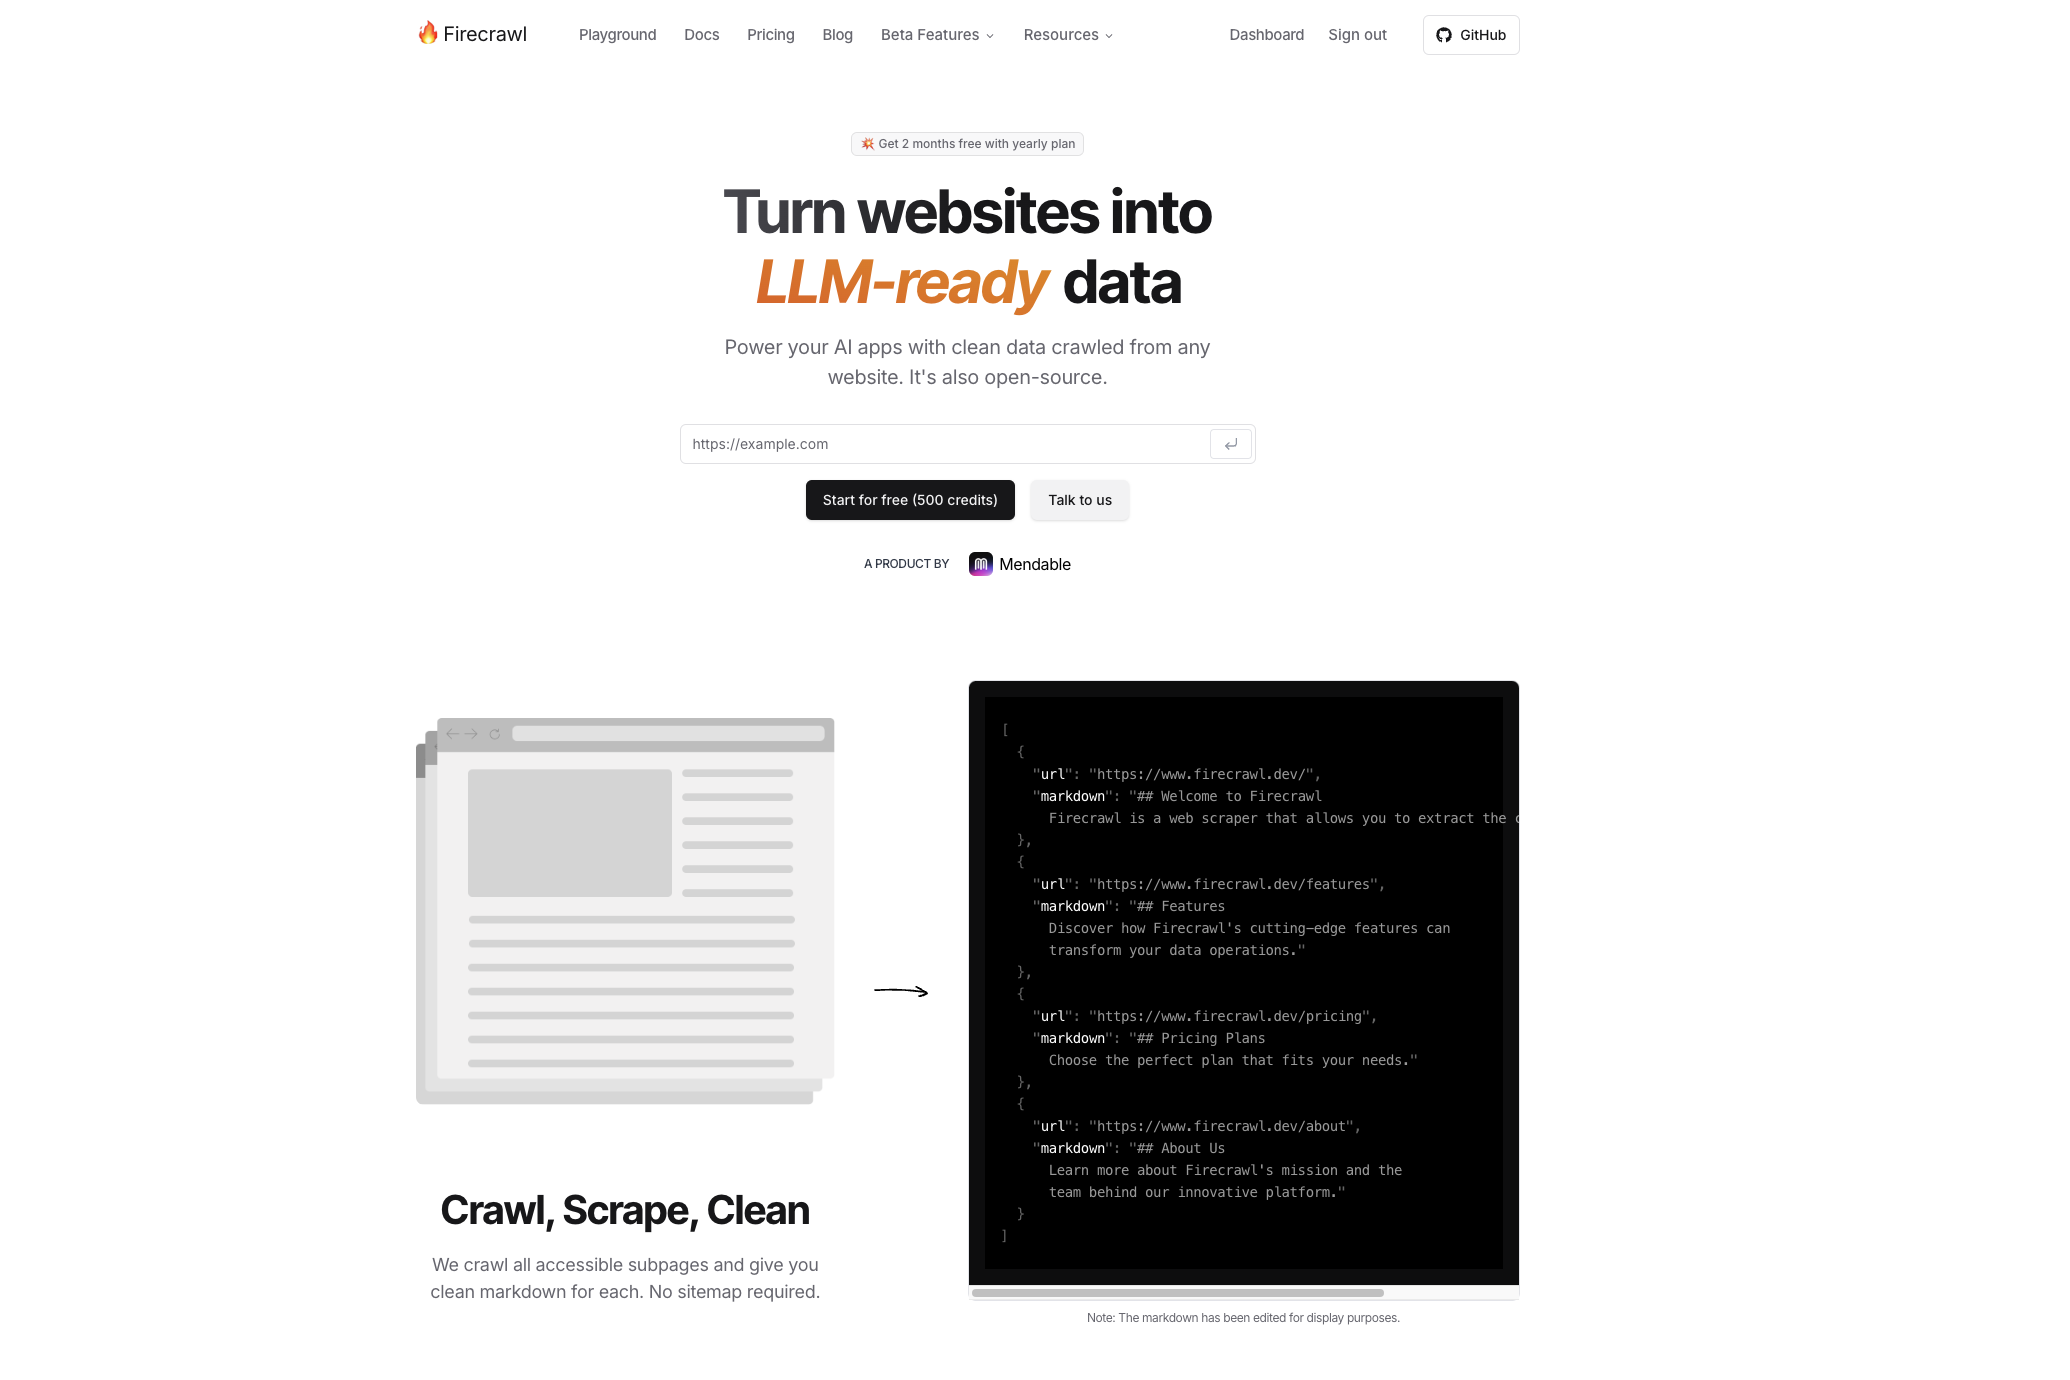The width and height of the screenshot is (2070, 1380).
Task: Expand the Resources dropdown menu
Action: click(1066, 34)
